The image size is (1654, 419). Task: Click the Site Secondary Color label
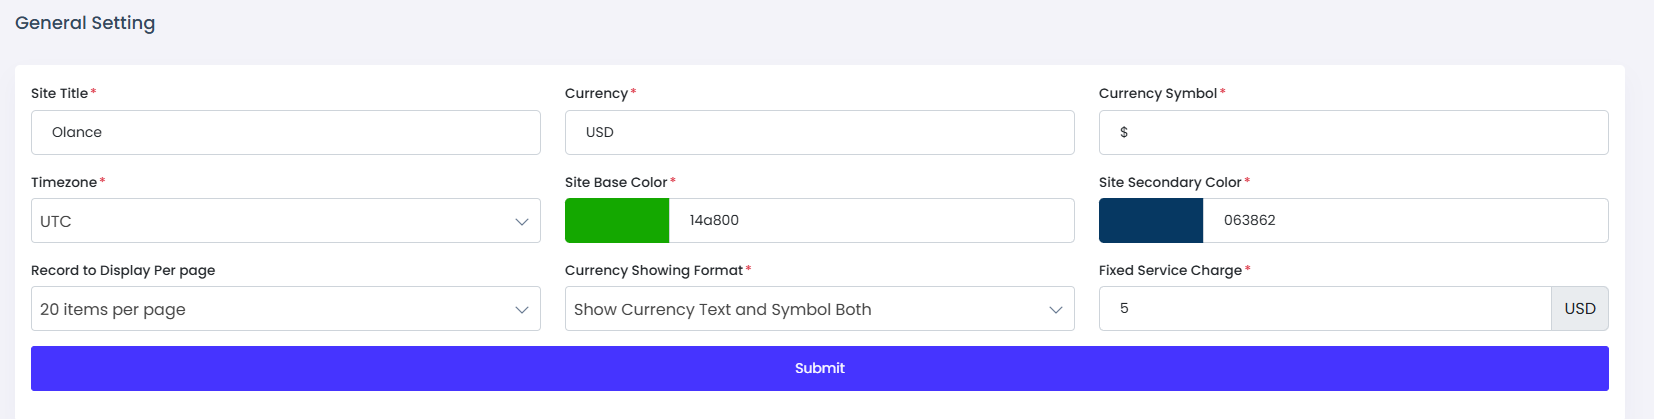[x=1170, y=182]
